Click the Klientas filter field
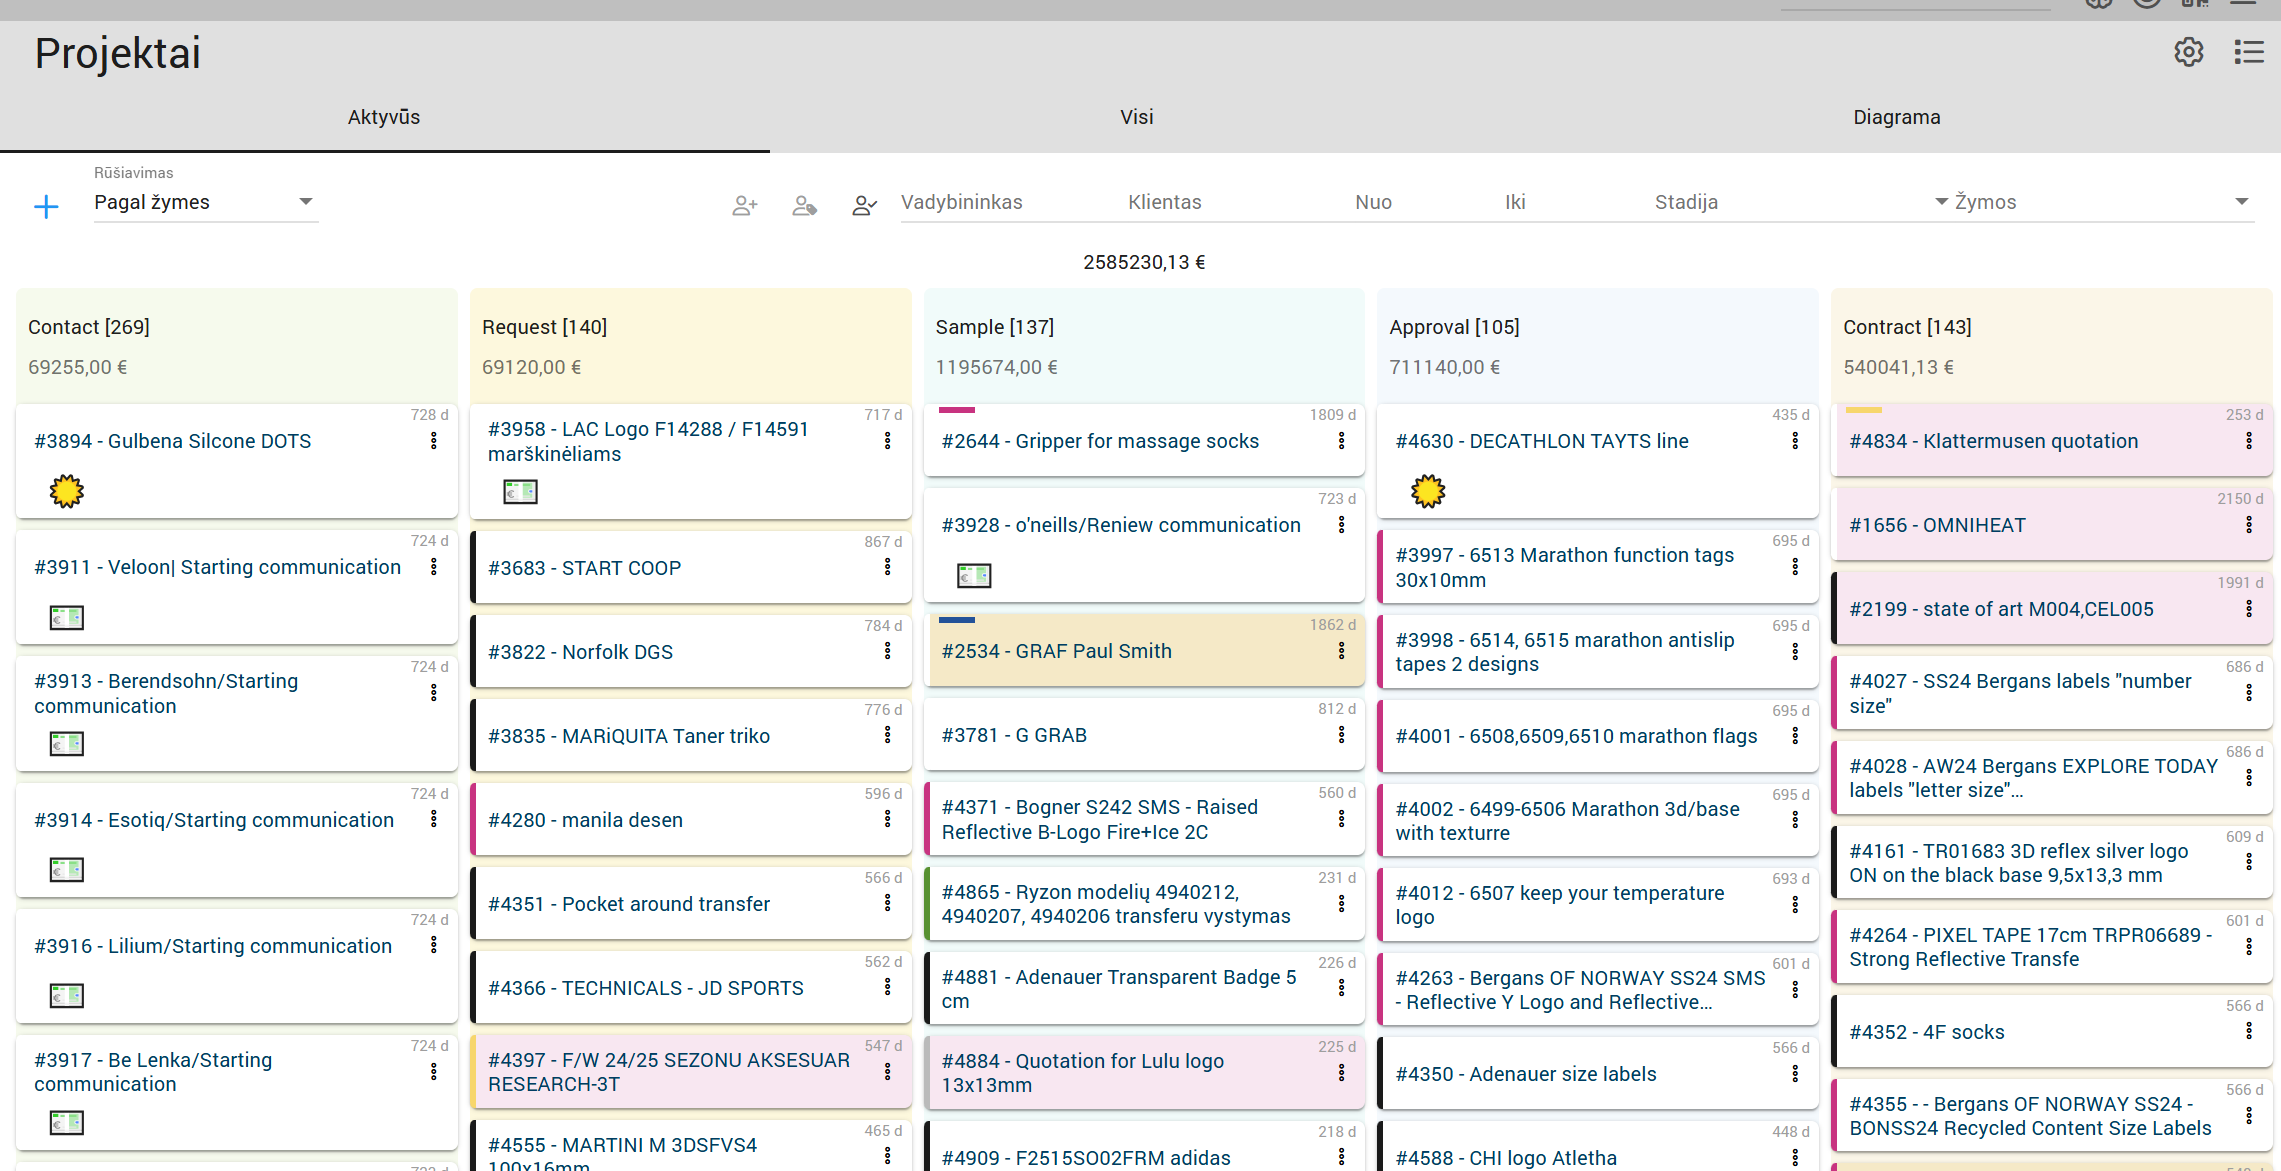The image size is (2281, 1171). coord(1164,202)
